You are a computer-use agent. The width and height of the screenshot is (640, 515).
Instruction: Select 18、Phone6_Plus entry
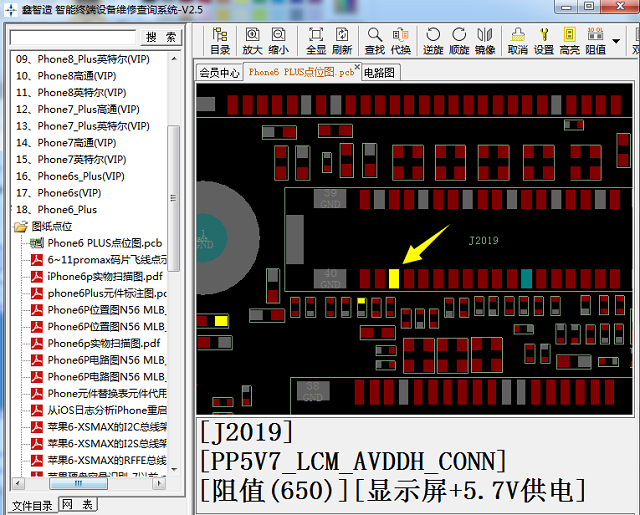click(x=56, y=210)
